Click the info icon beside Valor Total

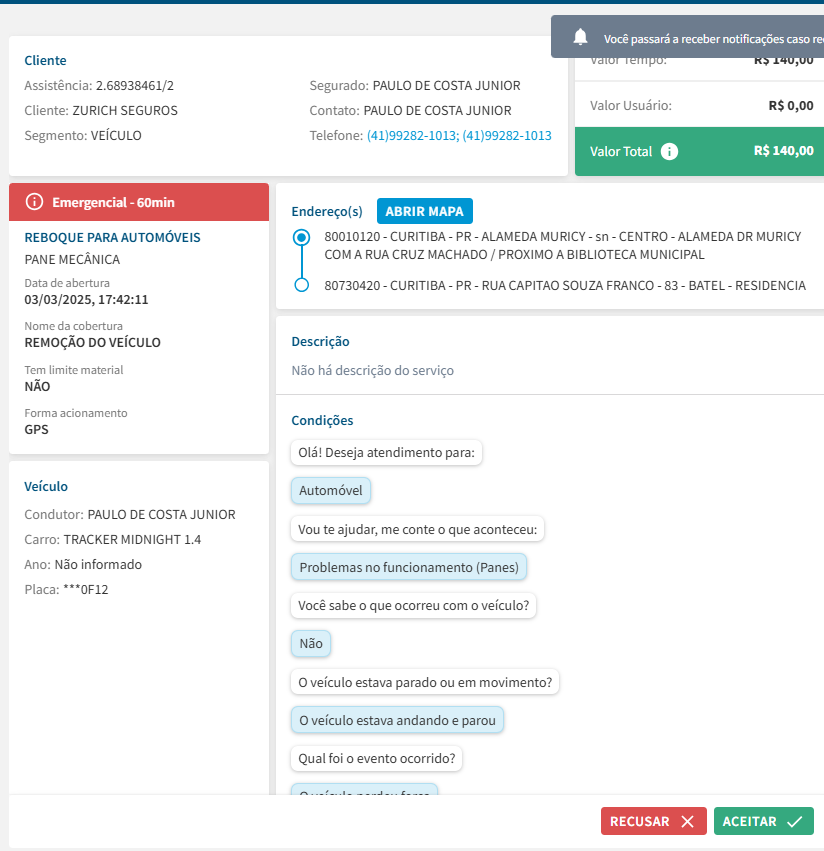(x=670, y=152)
